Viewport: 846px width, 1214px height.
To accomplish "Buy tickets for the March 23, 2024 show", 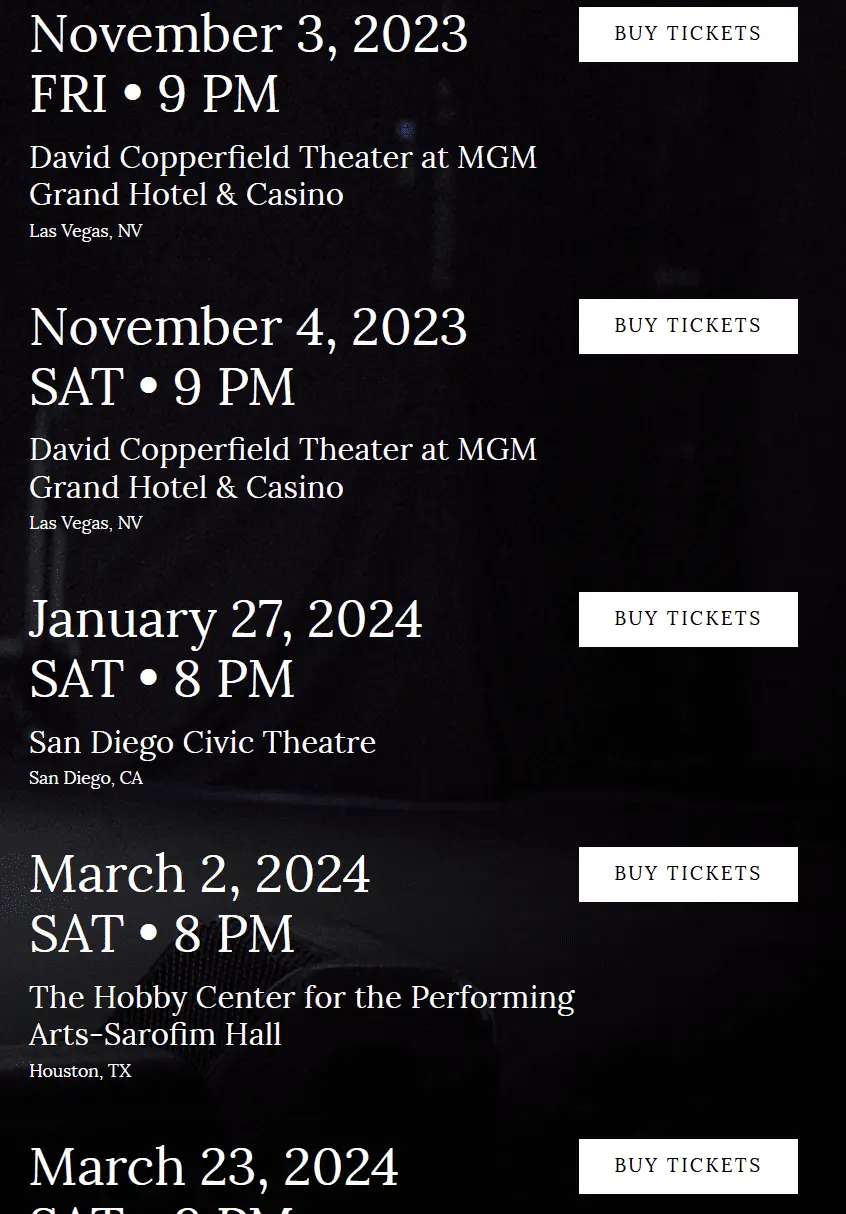I will (x=688, y=1166).
